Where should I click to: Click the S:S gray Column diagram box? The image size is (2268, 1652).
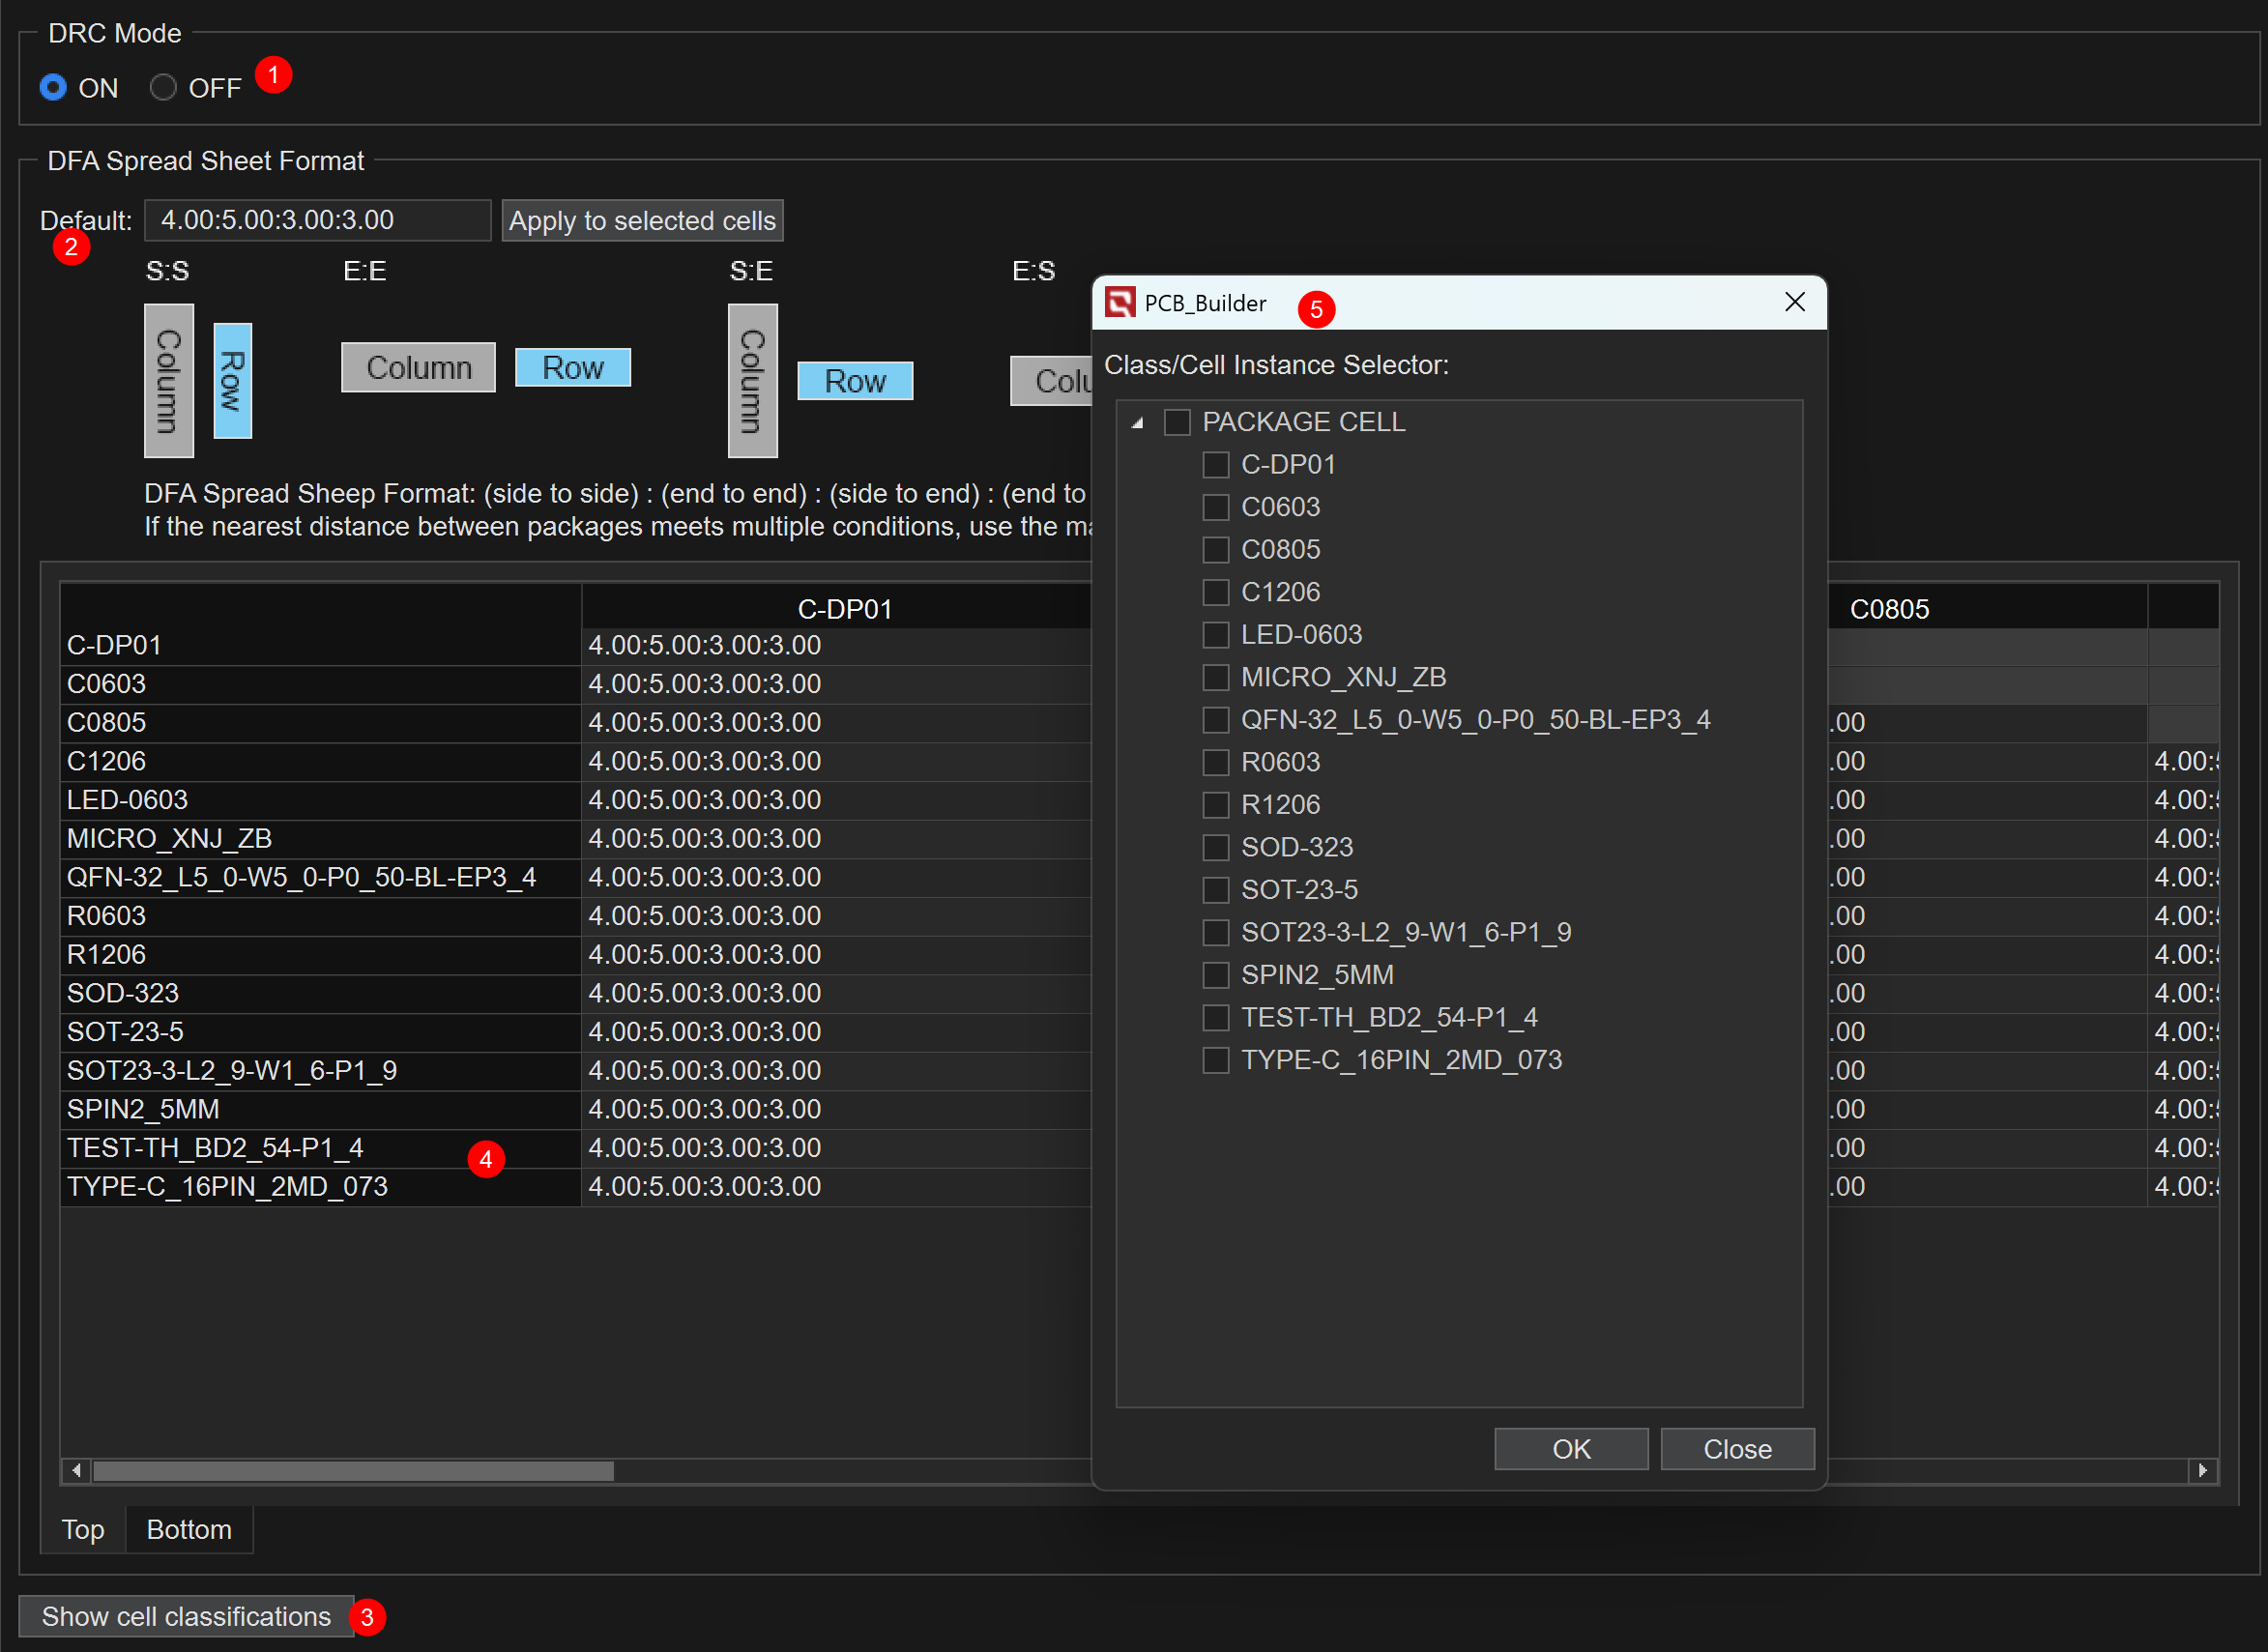tap(168, 380)
